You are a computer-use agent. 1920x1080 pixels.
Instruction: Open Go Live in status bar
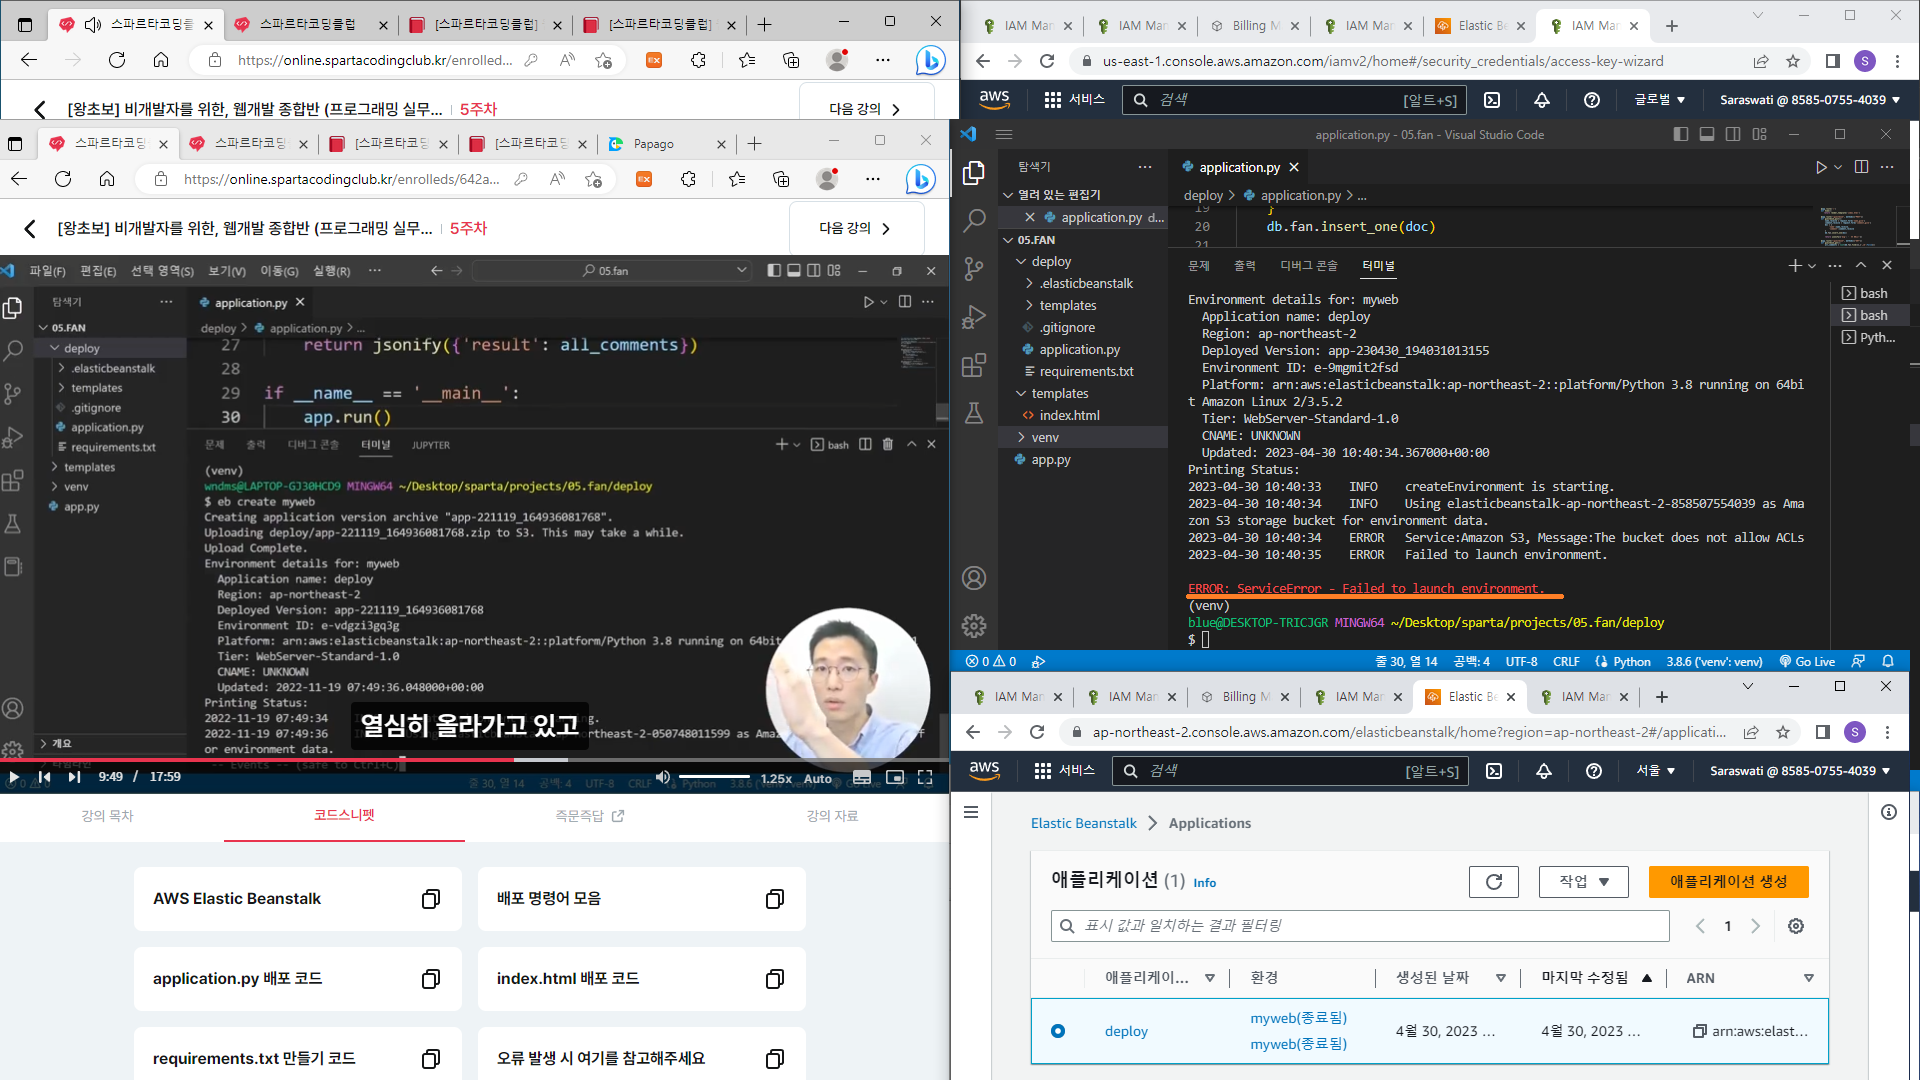1807,662
